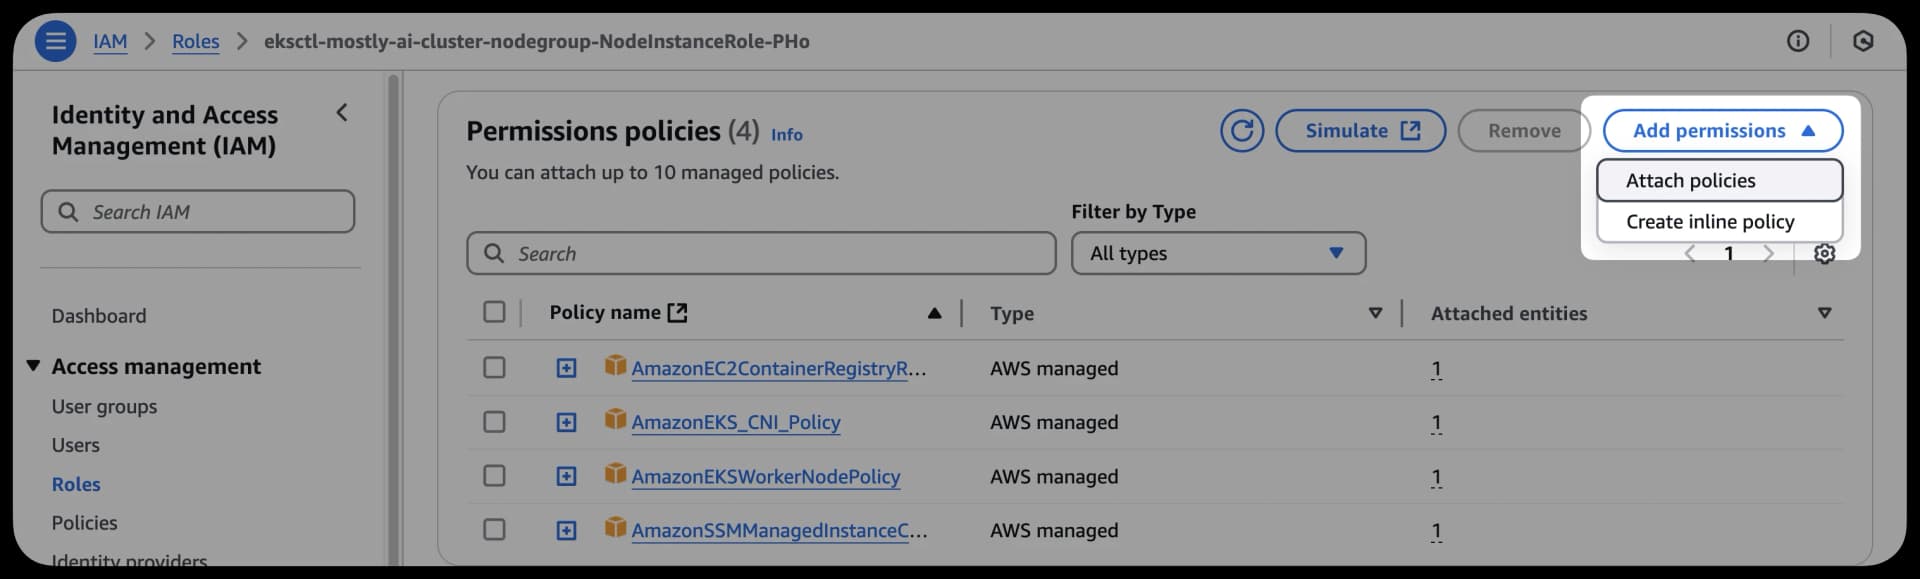Viewport: 1920px width, 579px height.
Task: Open the Filter by Type dropdown
Action: pyautogui.click(x=1218, y=253)
